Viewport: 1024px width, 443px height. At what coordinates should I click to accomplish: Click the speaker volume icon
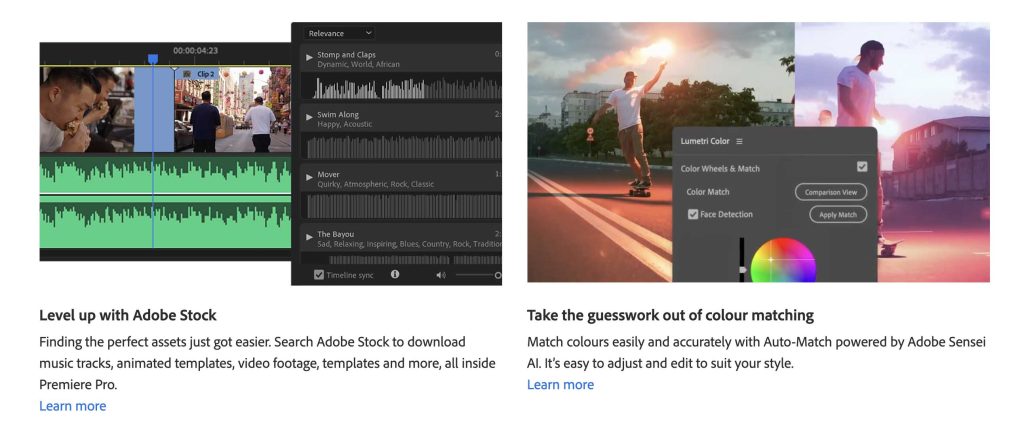[x=441, y=275]
